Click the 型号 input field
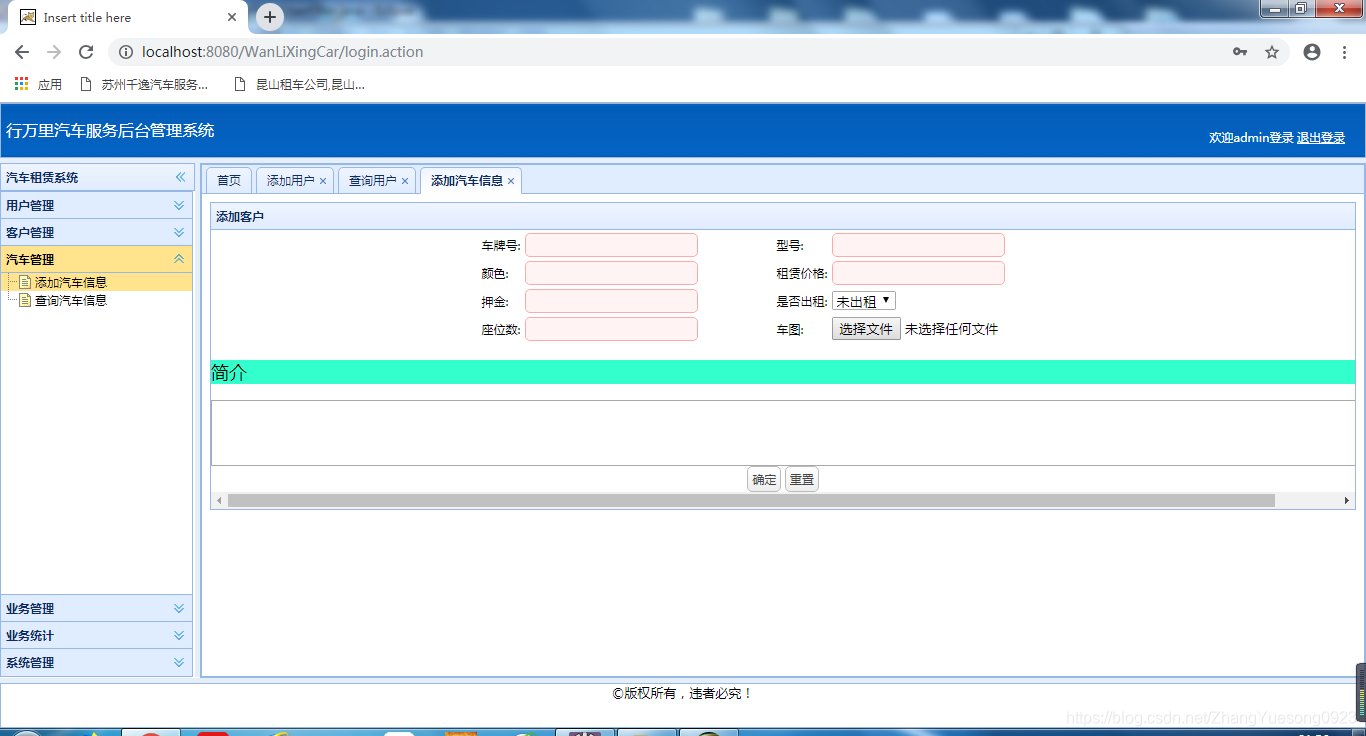Image resolution: width=1366 pixels, height=736 pixels. [918, 245]
